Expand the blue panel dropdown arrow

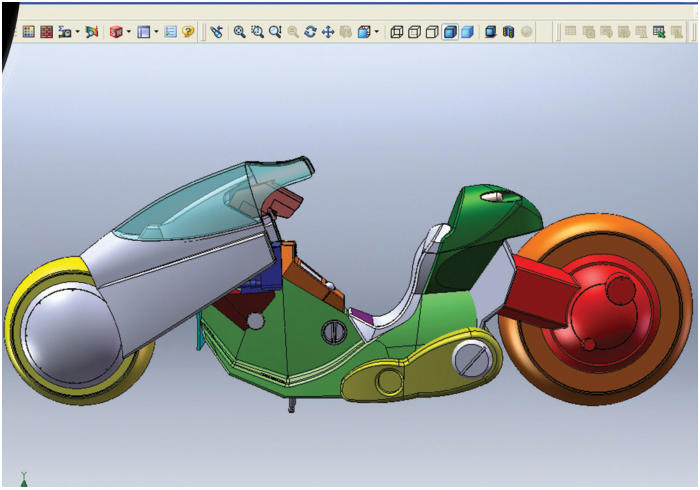coord(156,32)
